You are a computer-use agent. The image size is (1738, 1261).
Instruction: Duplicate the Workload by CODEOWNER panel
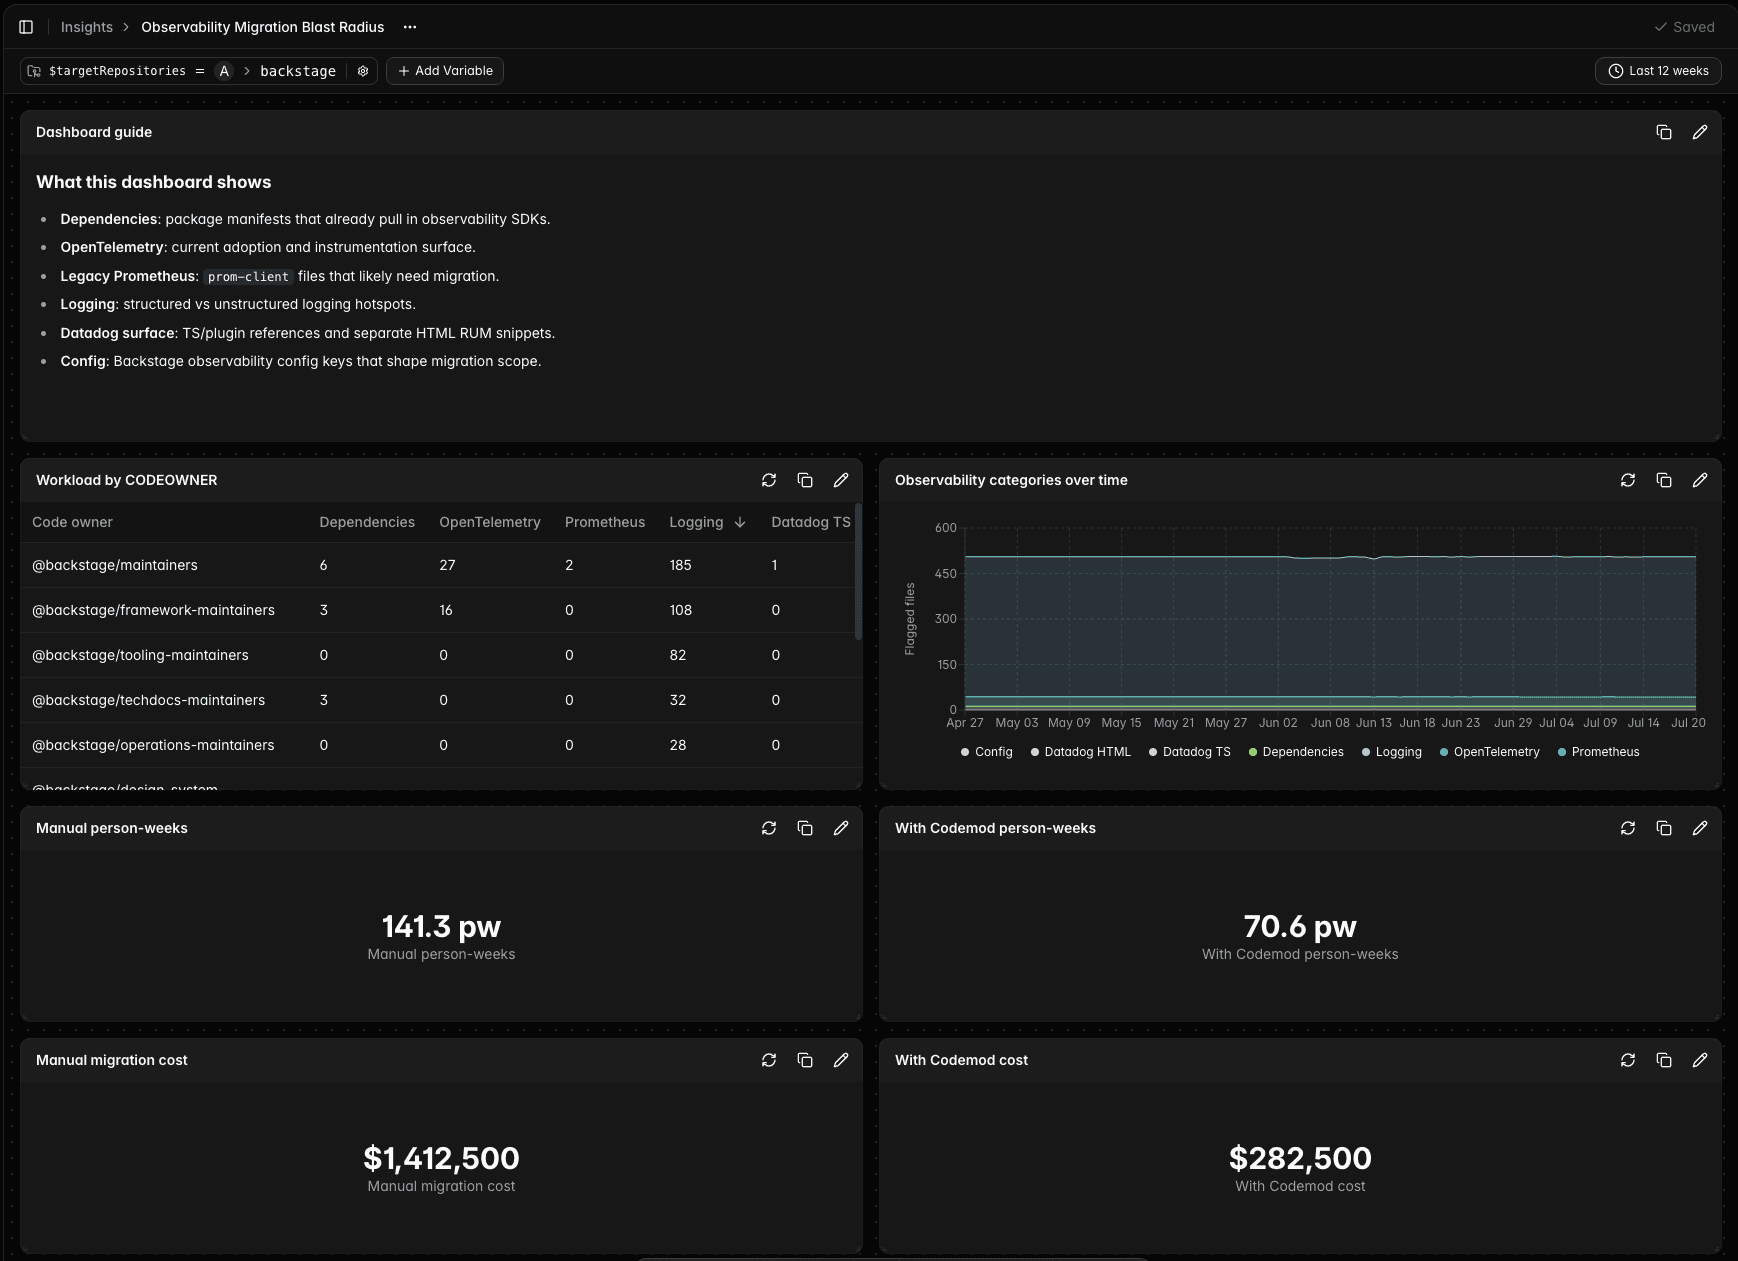coord(805,480)
